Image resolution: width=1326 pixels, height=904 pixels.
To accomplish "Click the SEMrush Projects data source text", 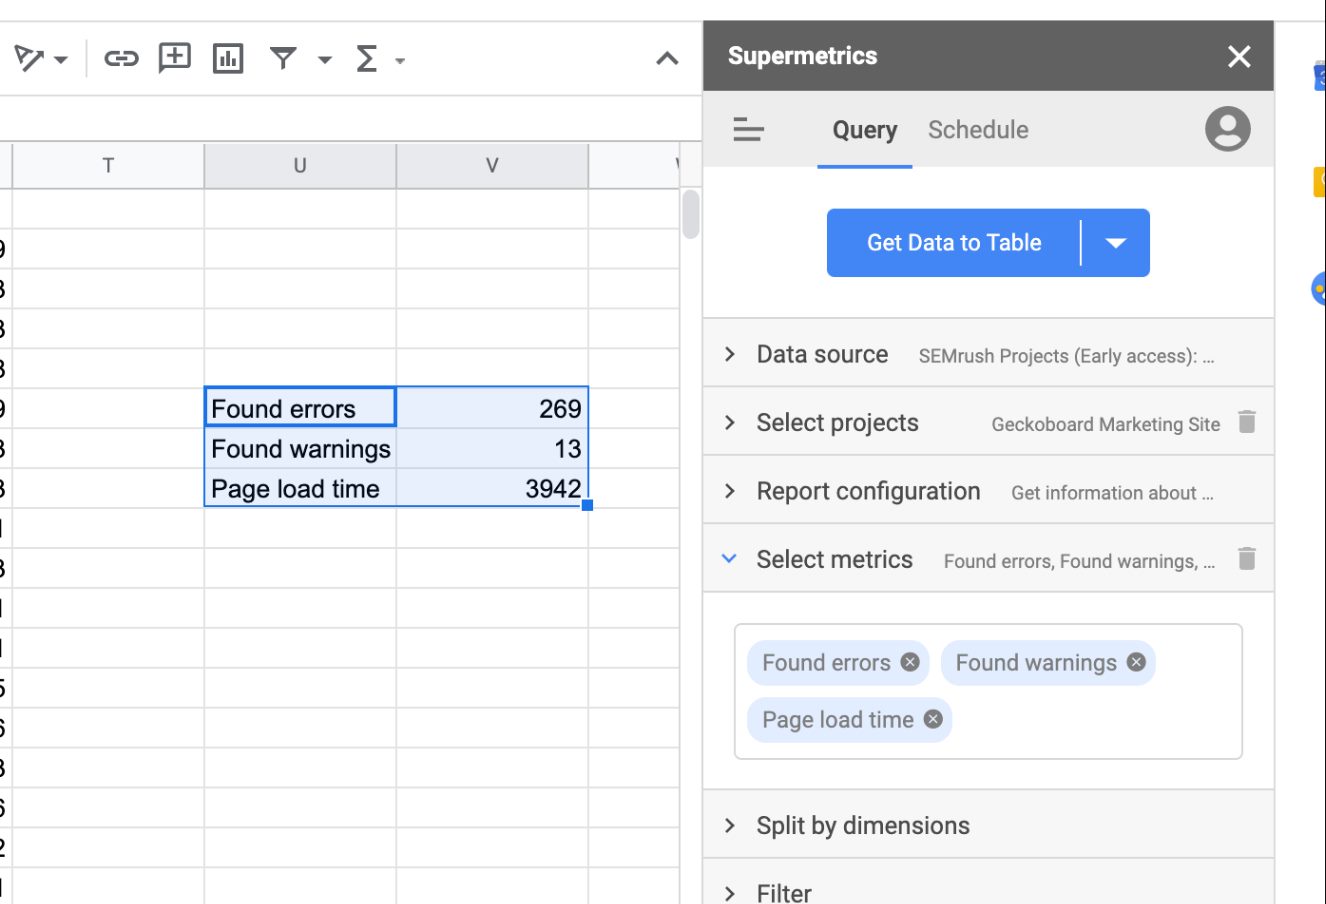I will pyautogui.click(x=1066, y=356).
